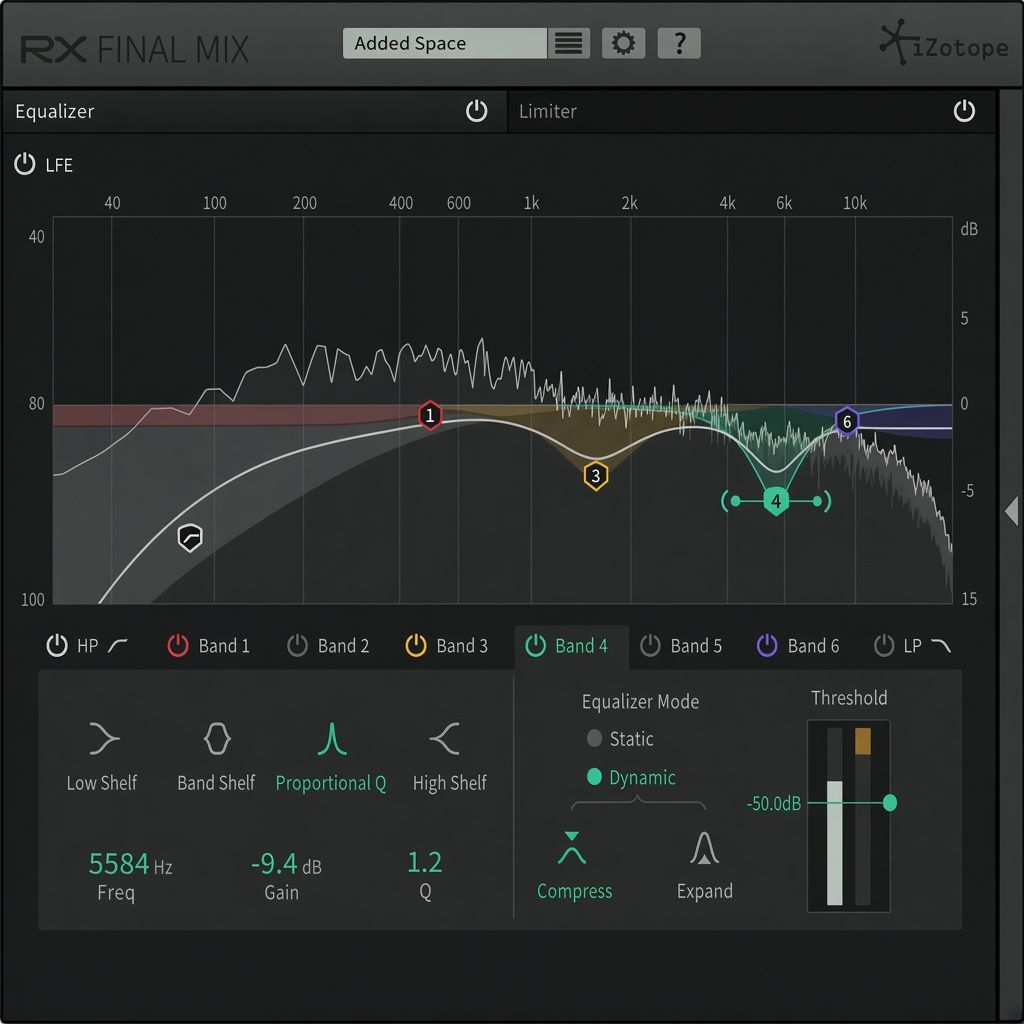Open the preset list menu icon
The width and height of the screenshot is (1024, 1024).
tap(568, 43)
